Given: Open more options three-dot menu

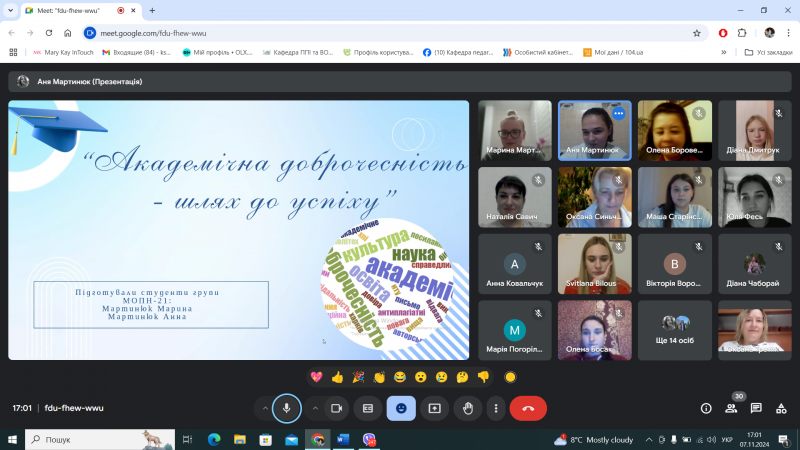Looking at the screenshot, I should pos(495,408).
